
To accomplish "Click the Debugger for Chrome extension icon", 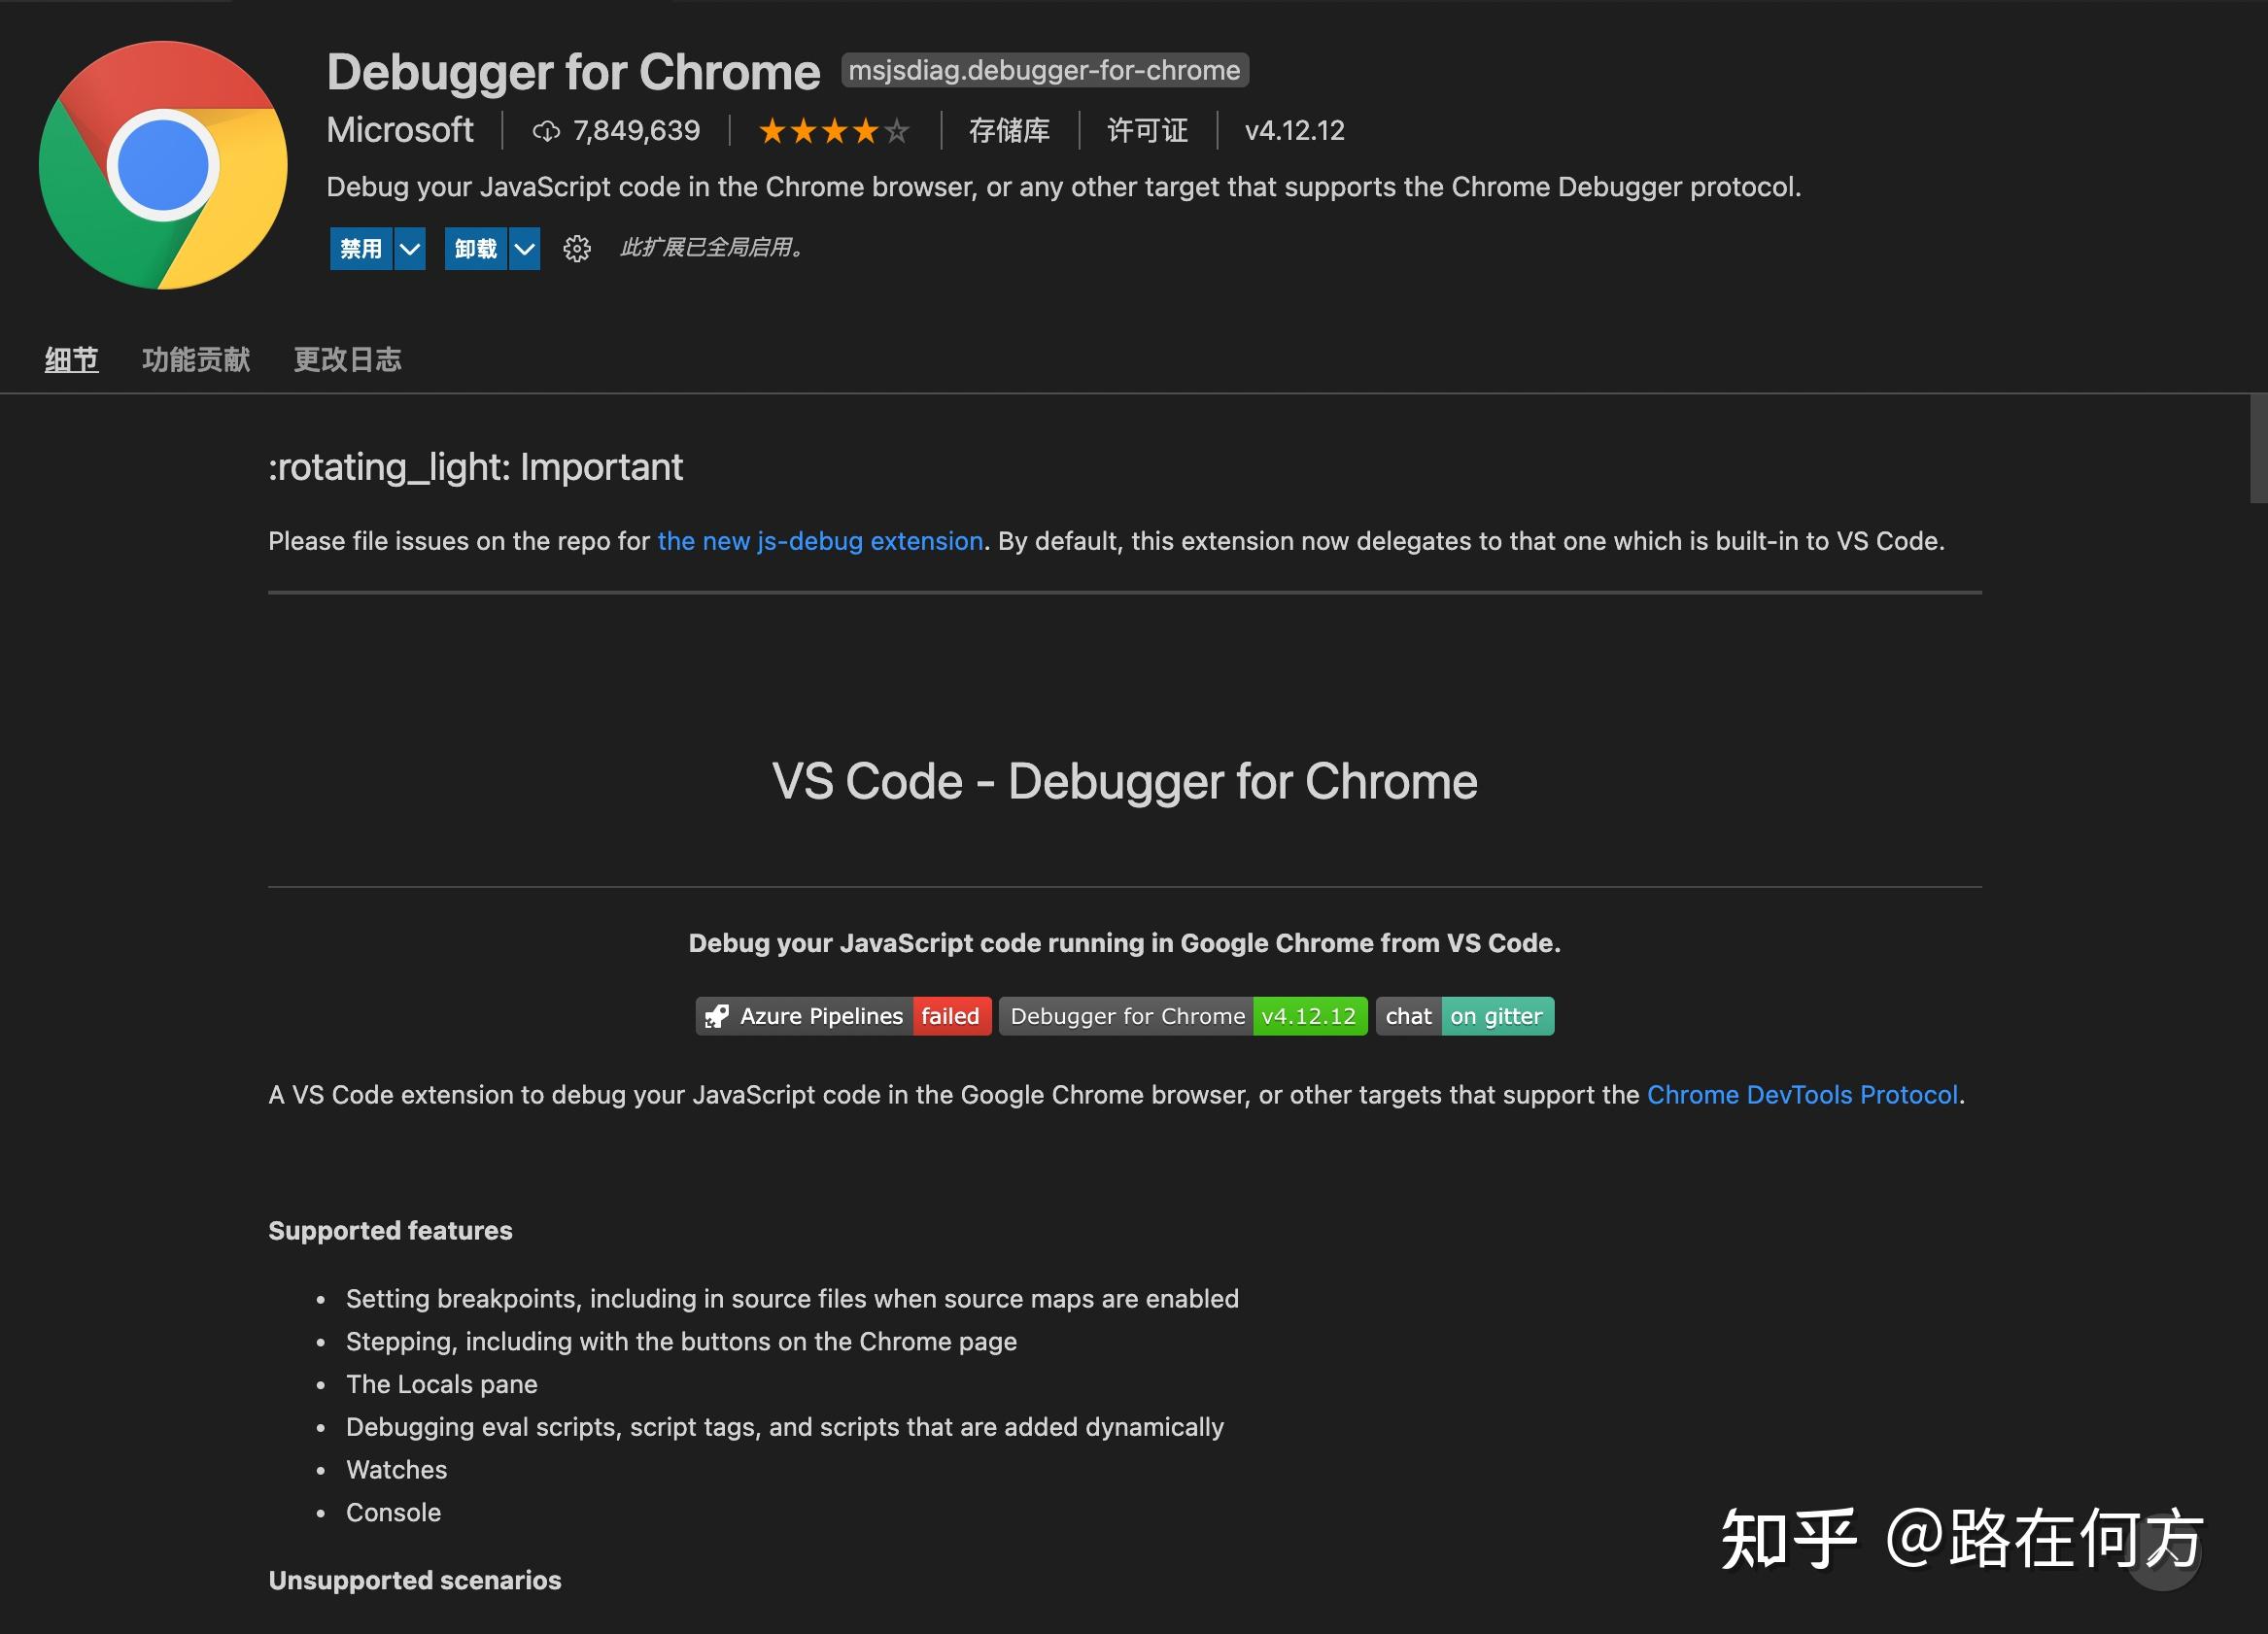I will [x=163, y=163].
